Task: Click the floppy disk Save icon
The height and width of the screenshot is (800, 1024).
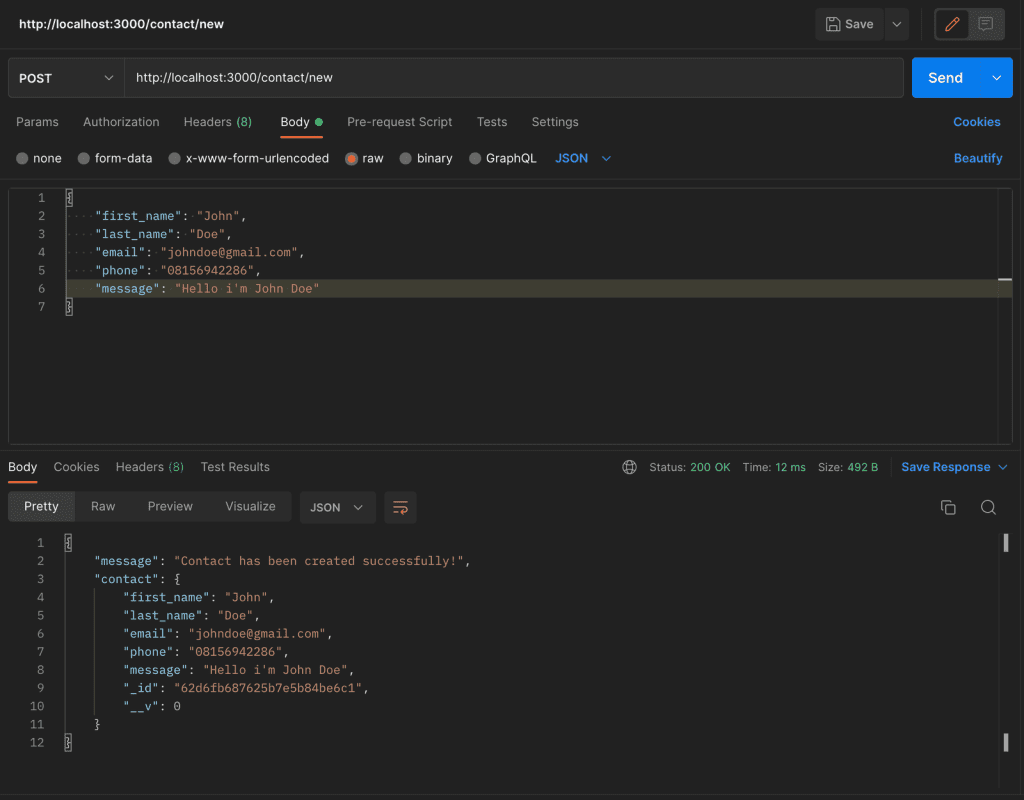Action: (832, 24)
